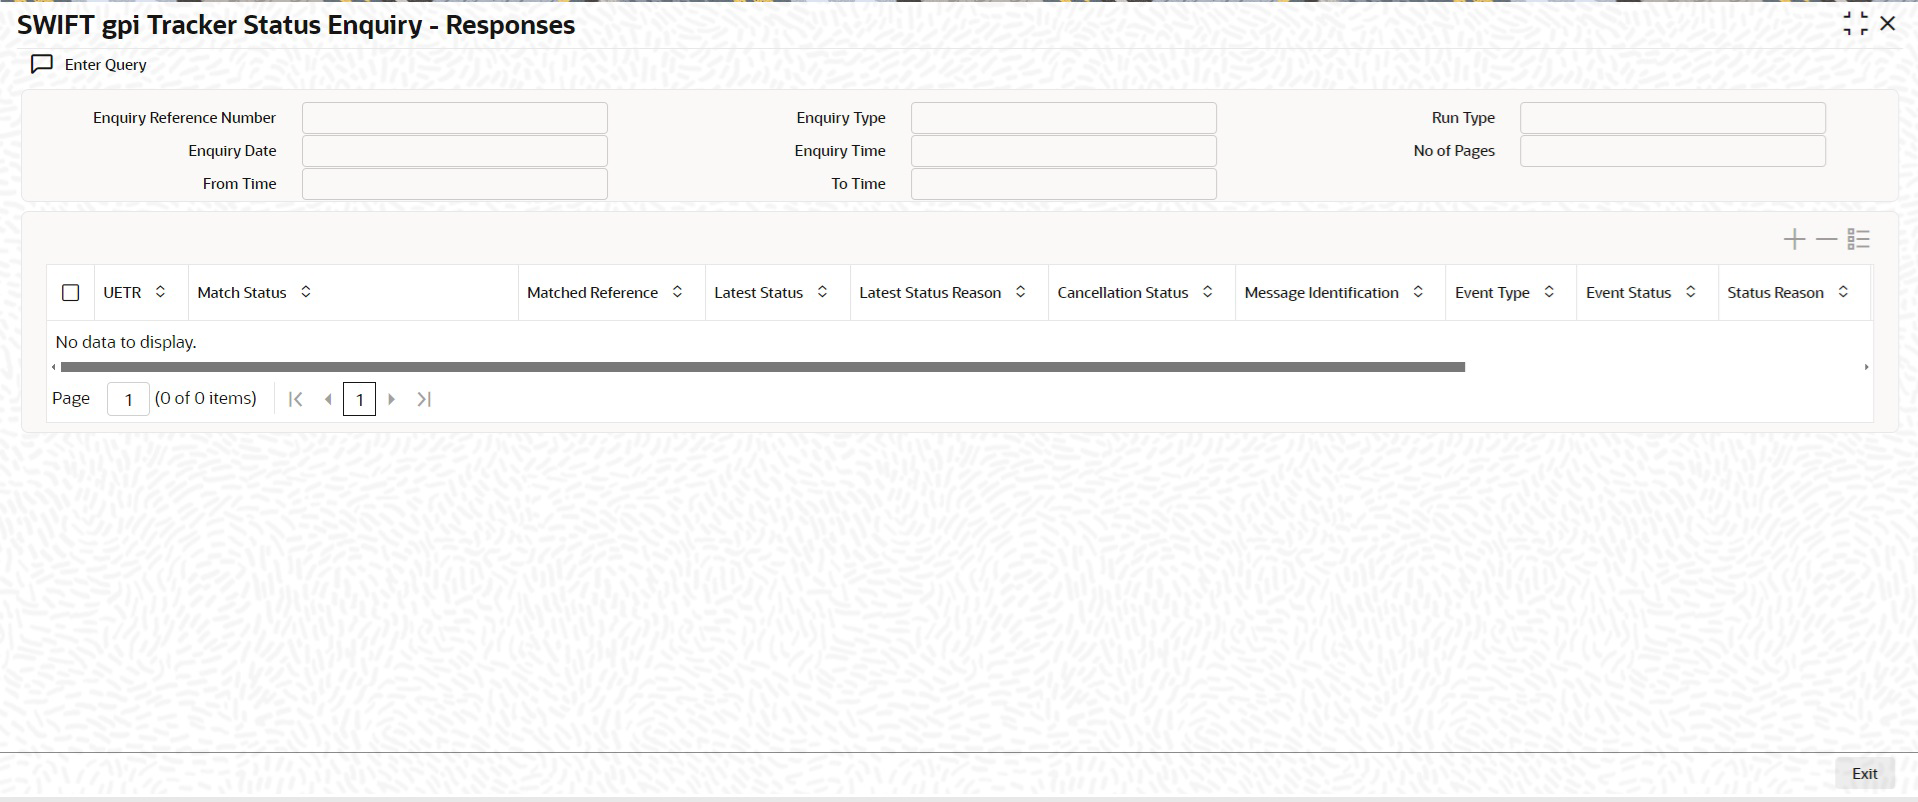Click the Latest Status Reason header text
Image resolution: width=1918 pixels, height=802 pixels.
coord(930,293)
